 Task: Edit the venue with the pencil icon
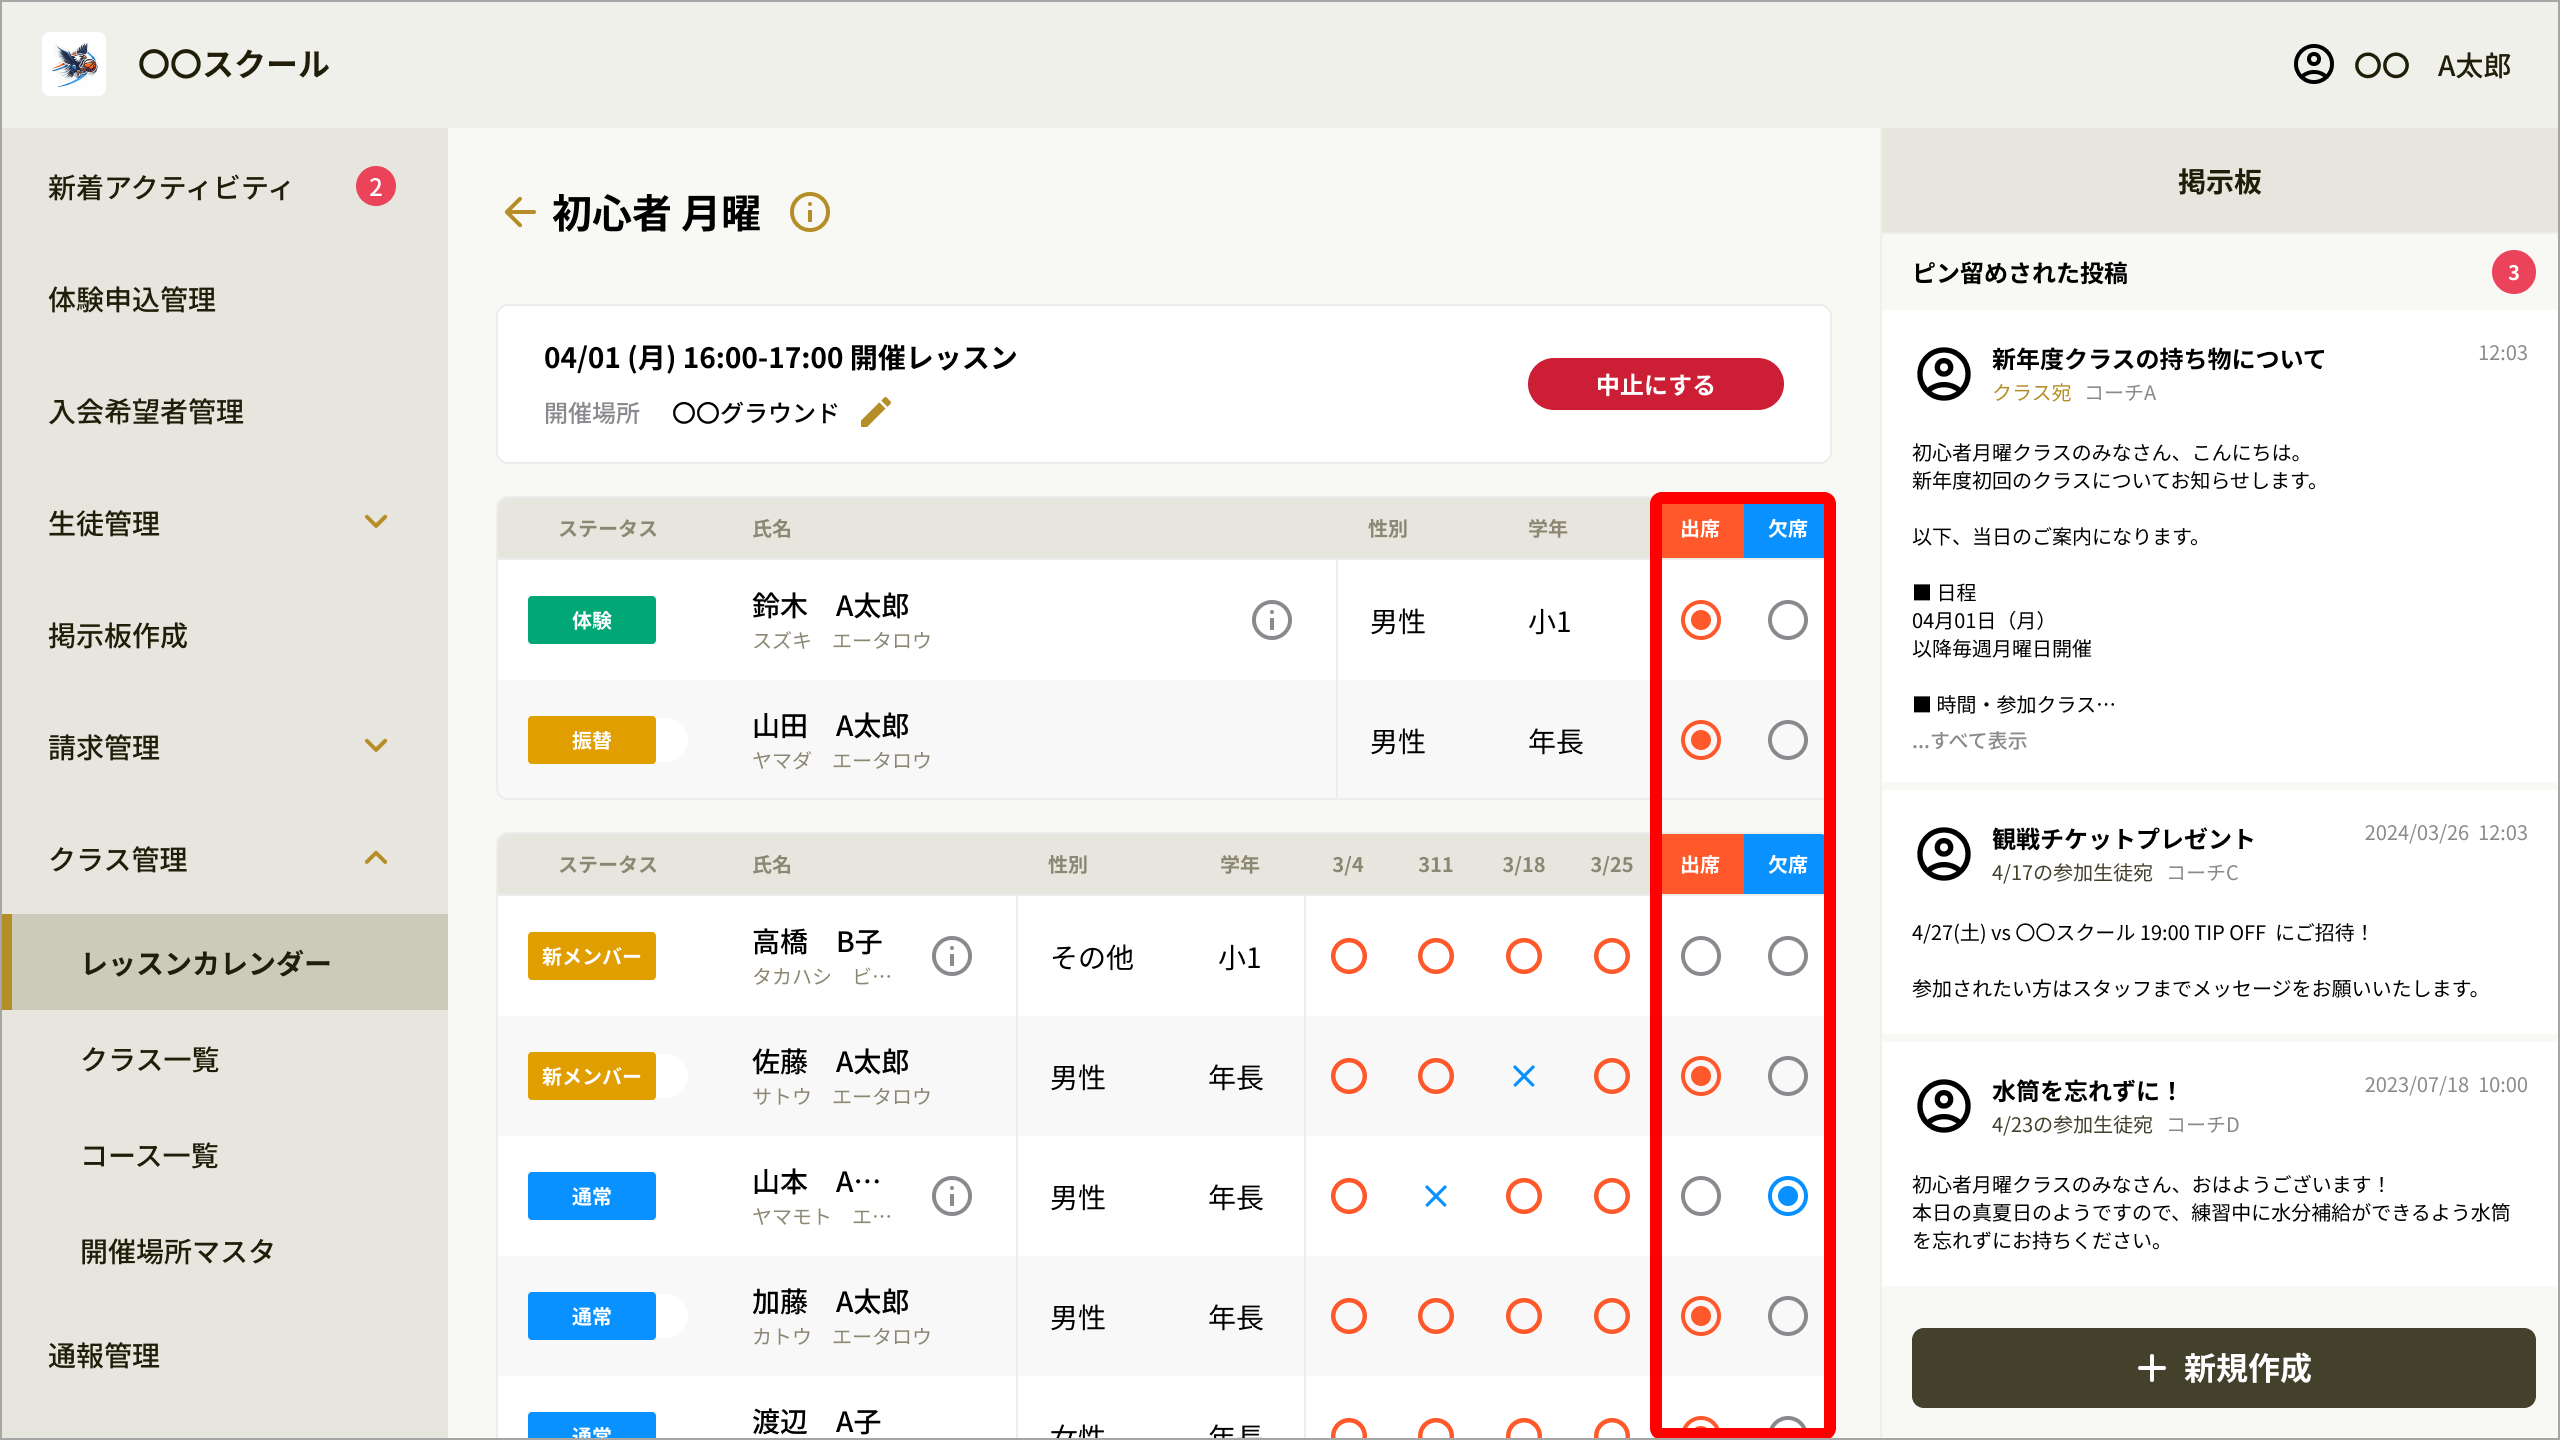point(876,412)
